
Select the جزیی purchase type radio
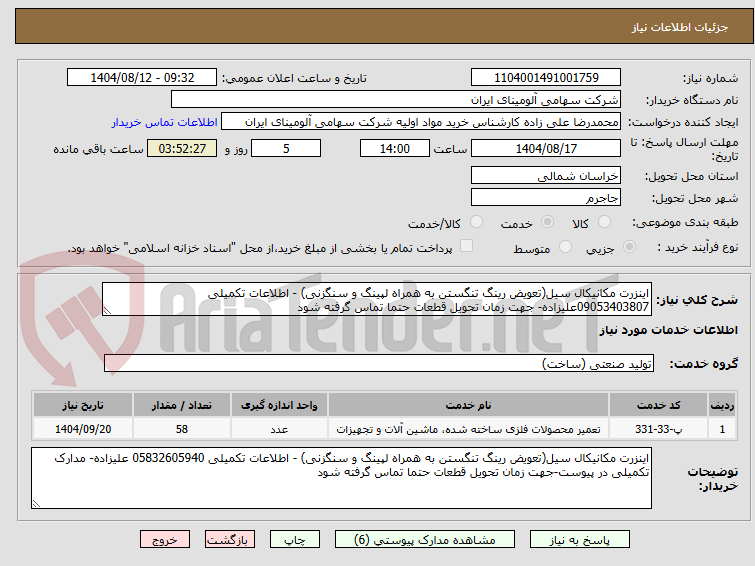tap(629, 247)
